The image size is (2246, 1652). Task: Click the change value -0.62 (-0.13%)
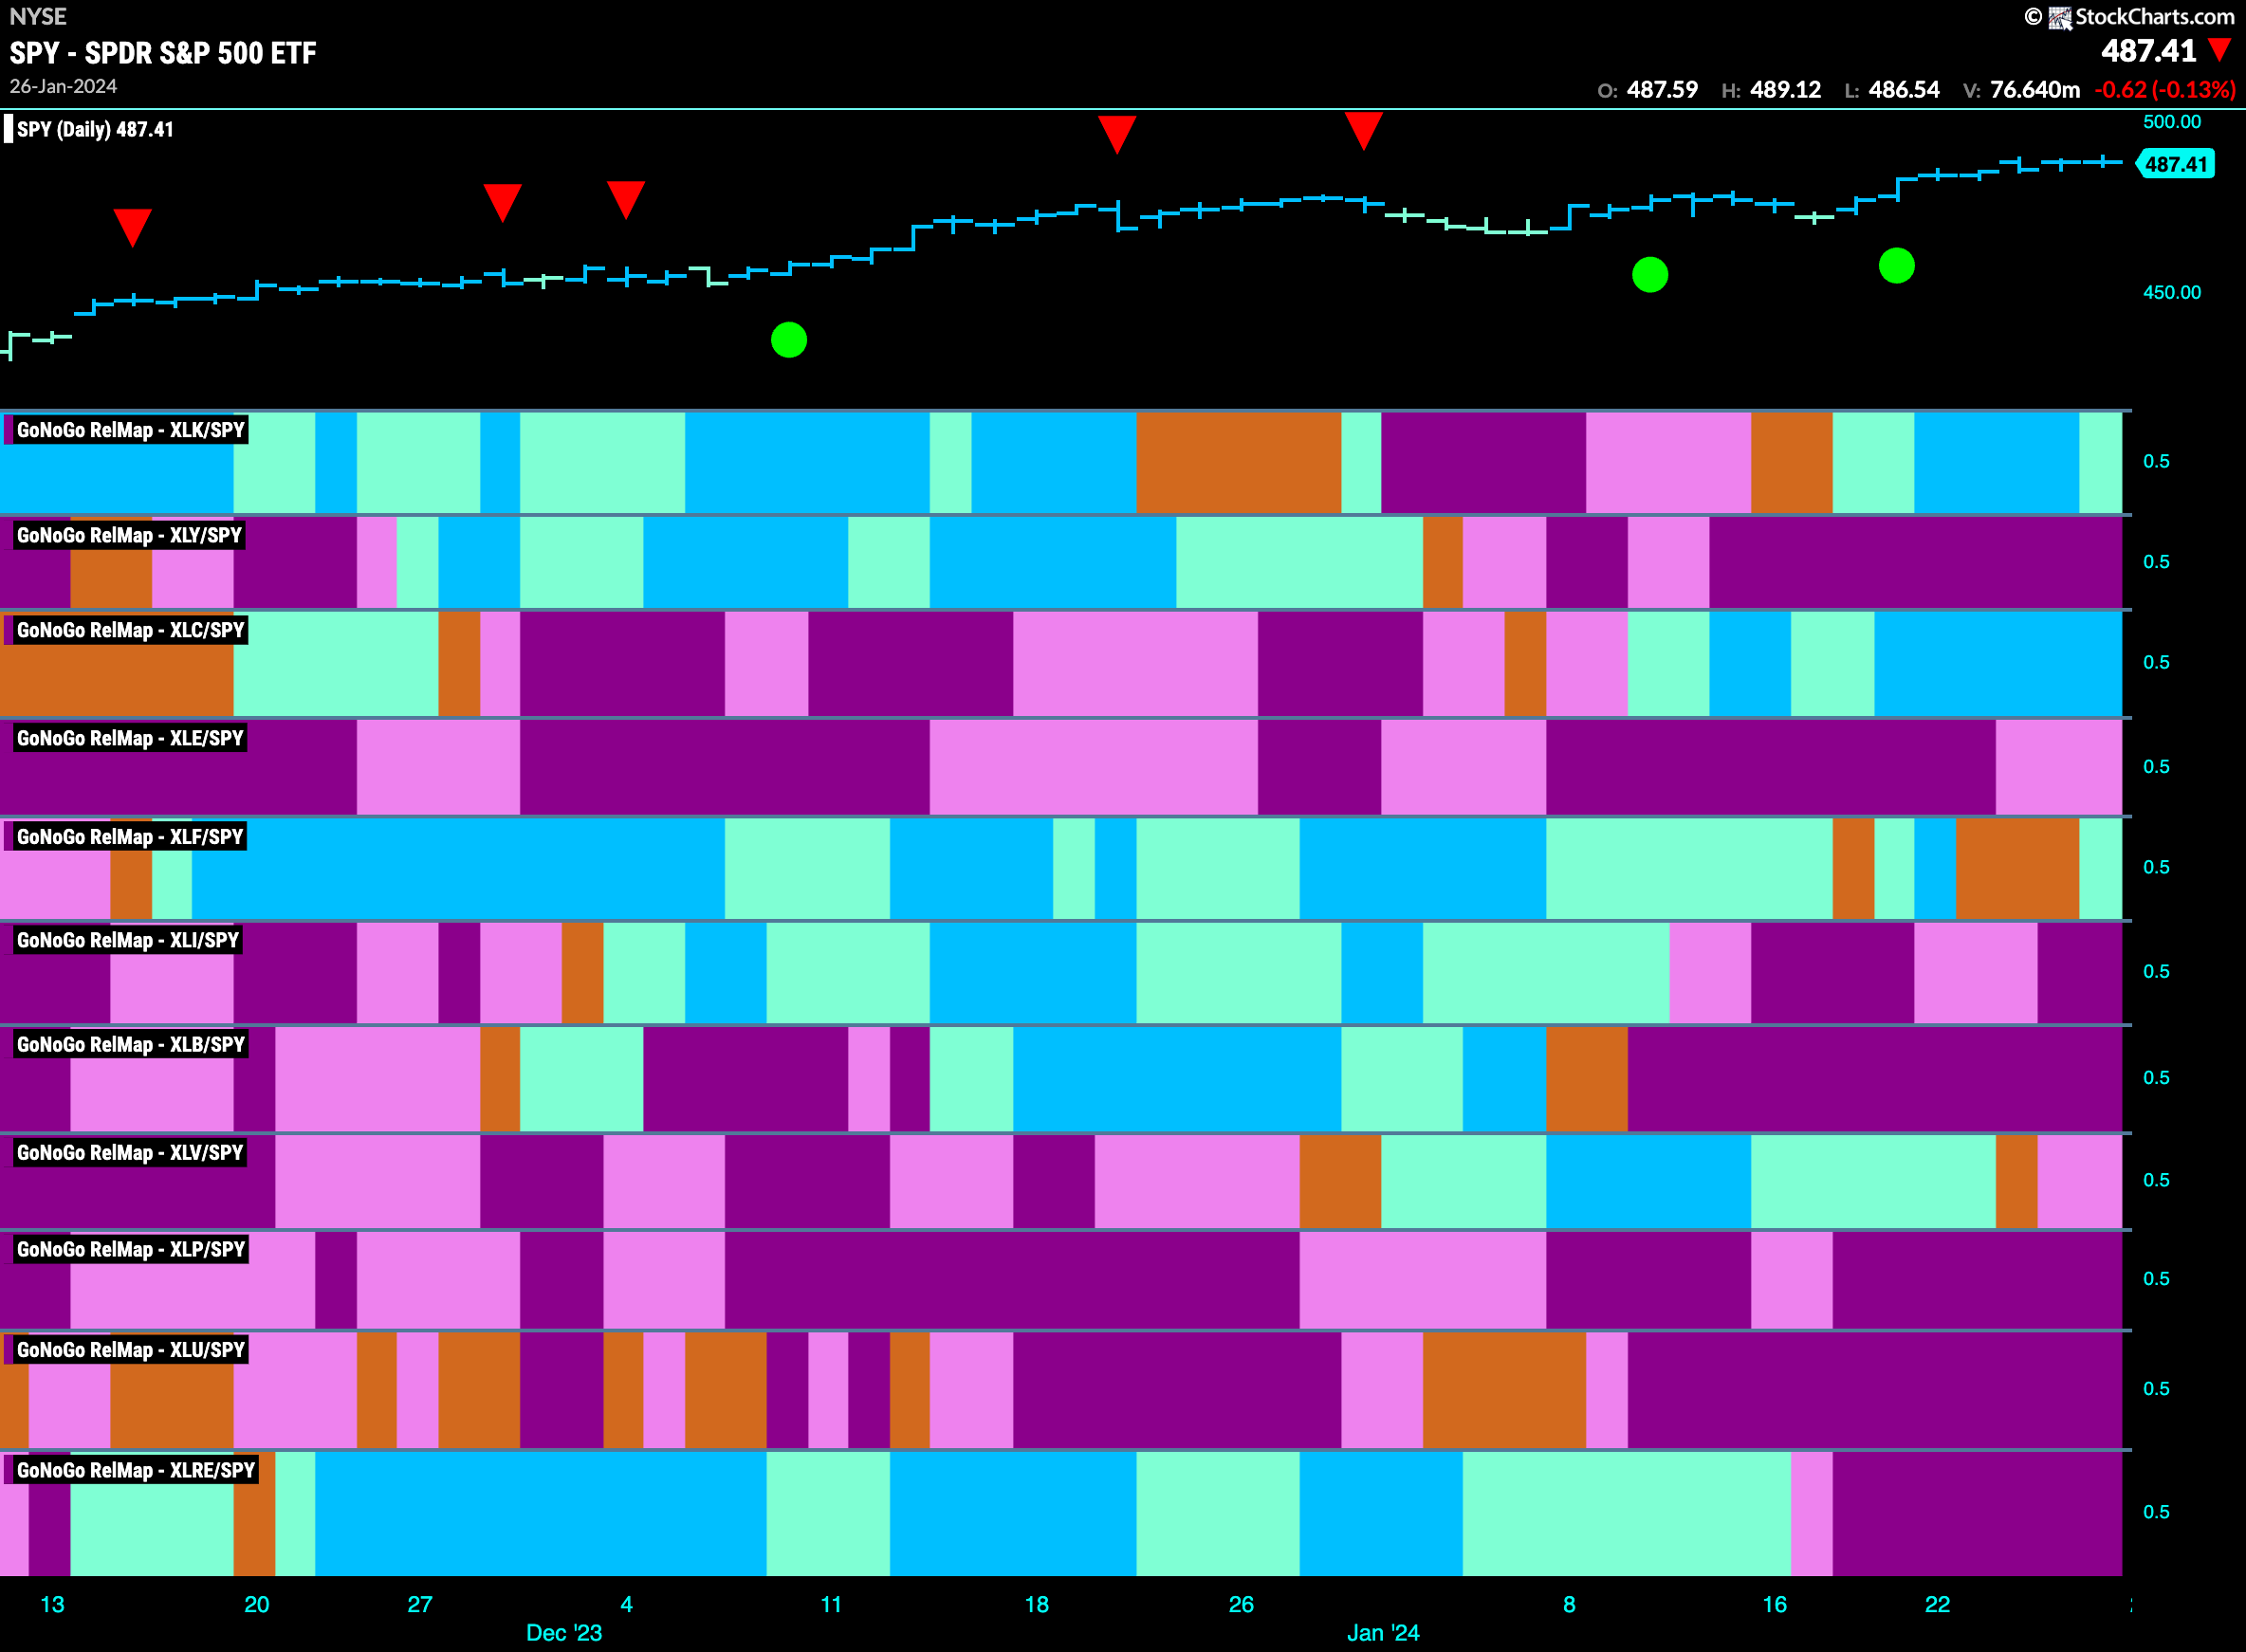click(2165, 90)
